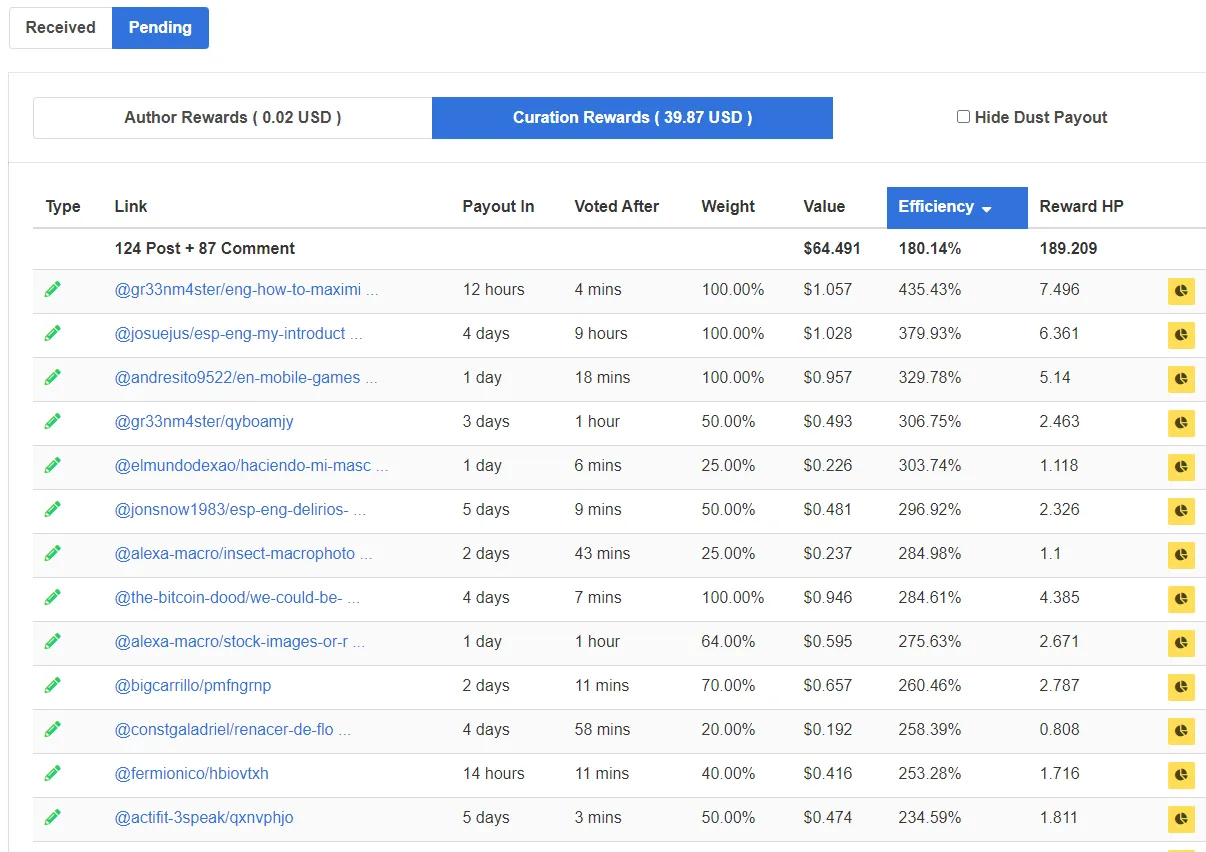Open the pie chart for bigcarrillo/pmfngrnp row
This screenshot has width=1206, height=852.
[1181, 687]
